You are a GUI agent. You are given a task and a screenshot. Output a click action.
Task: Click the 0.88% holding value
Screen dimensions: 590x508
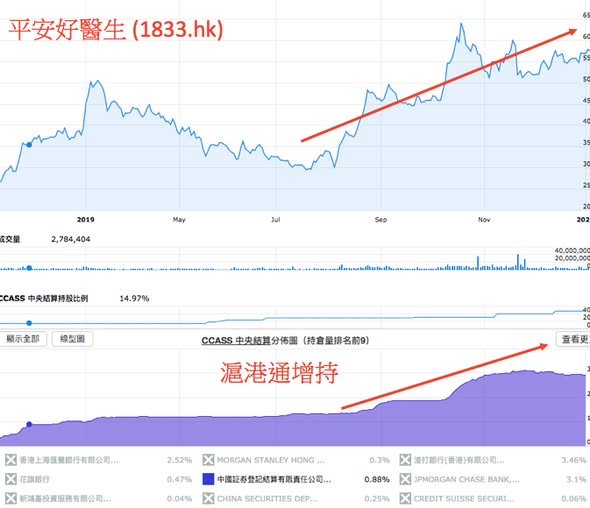[x=377, y=479]
